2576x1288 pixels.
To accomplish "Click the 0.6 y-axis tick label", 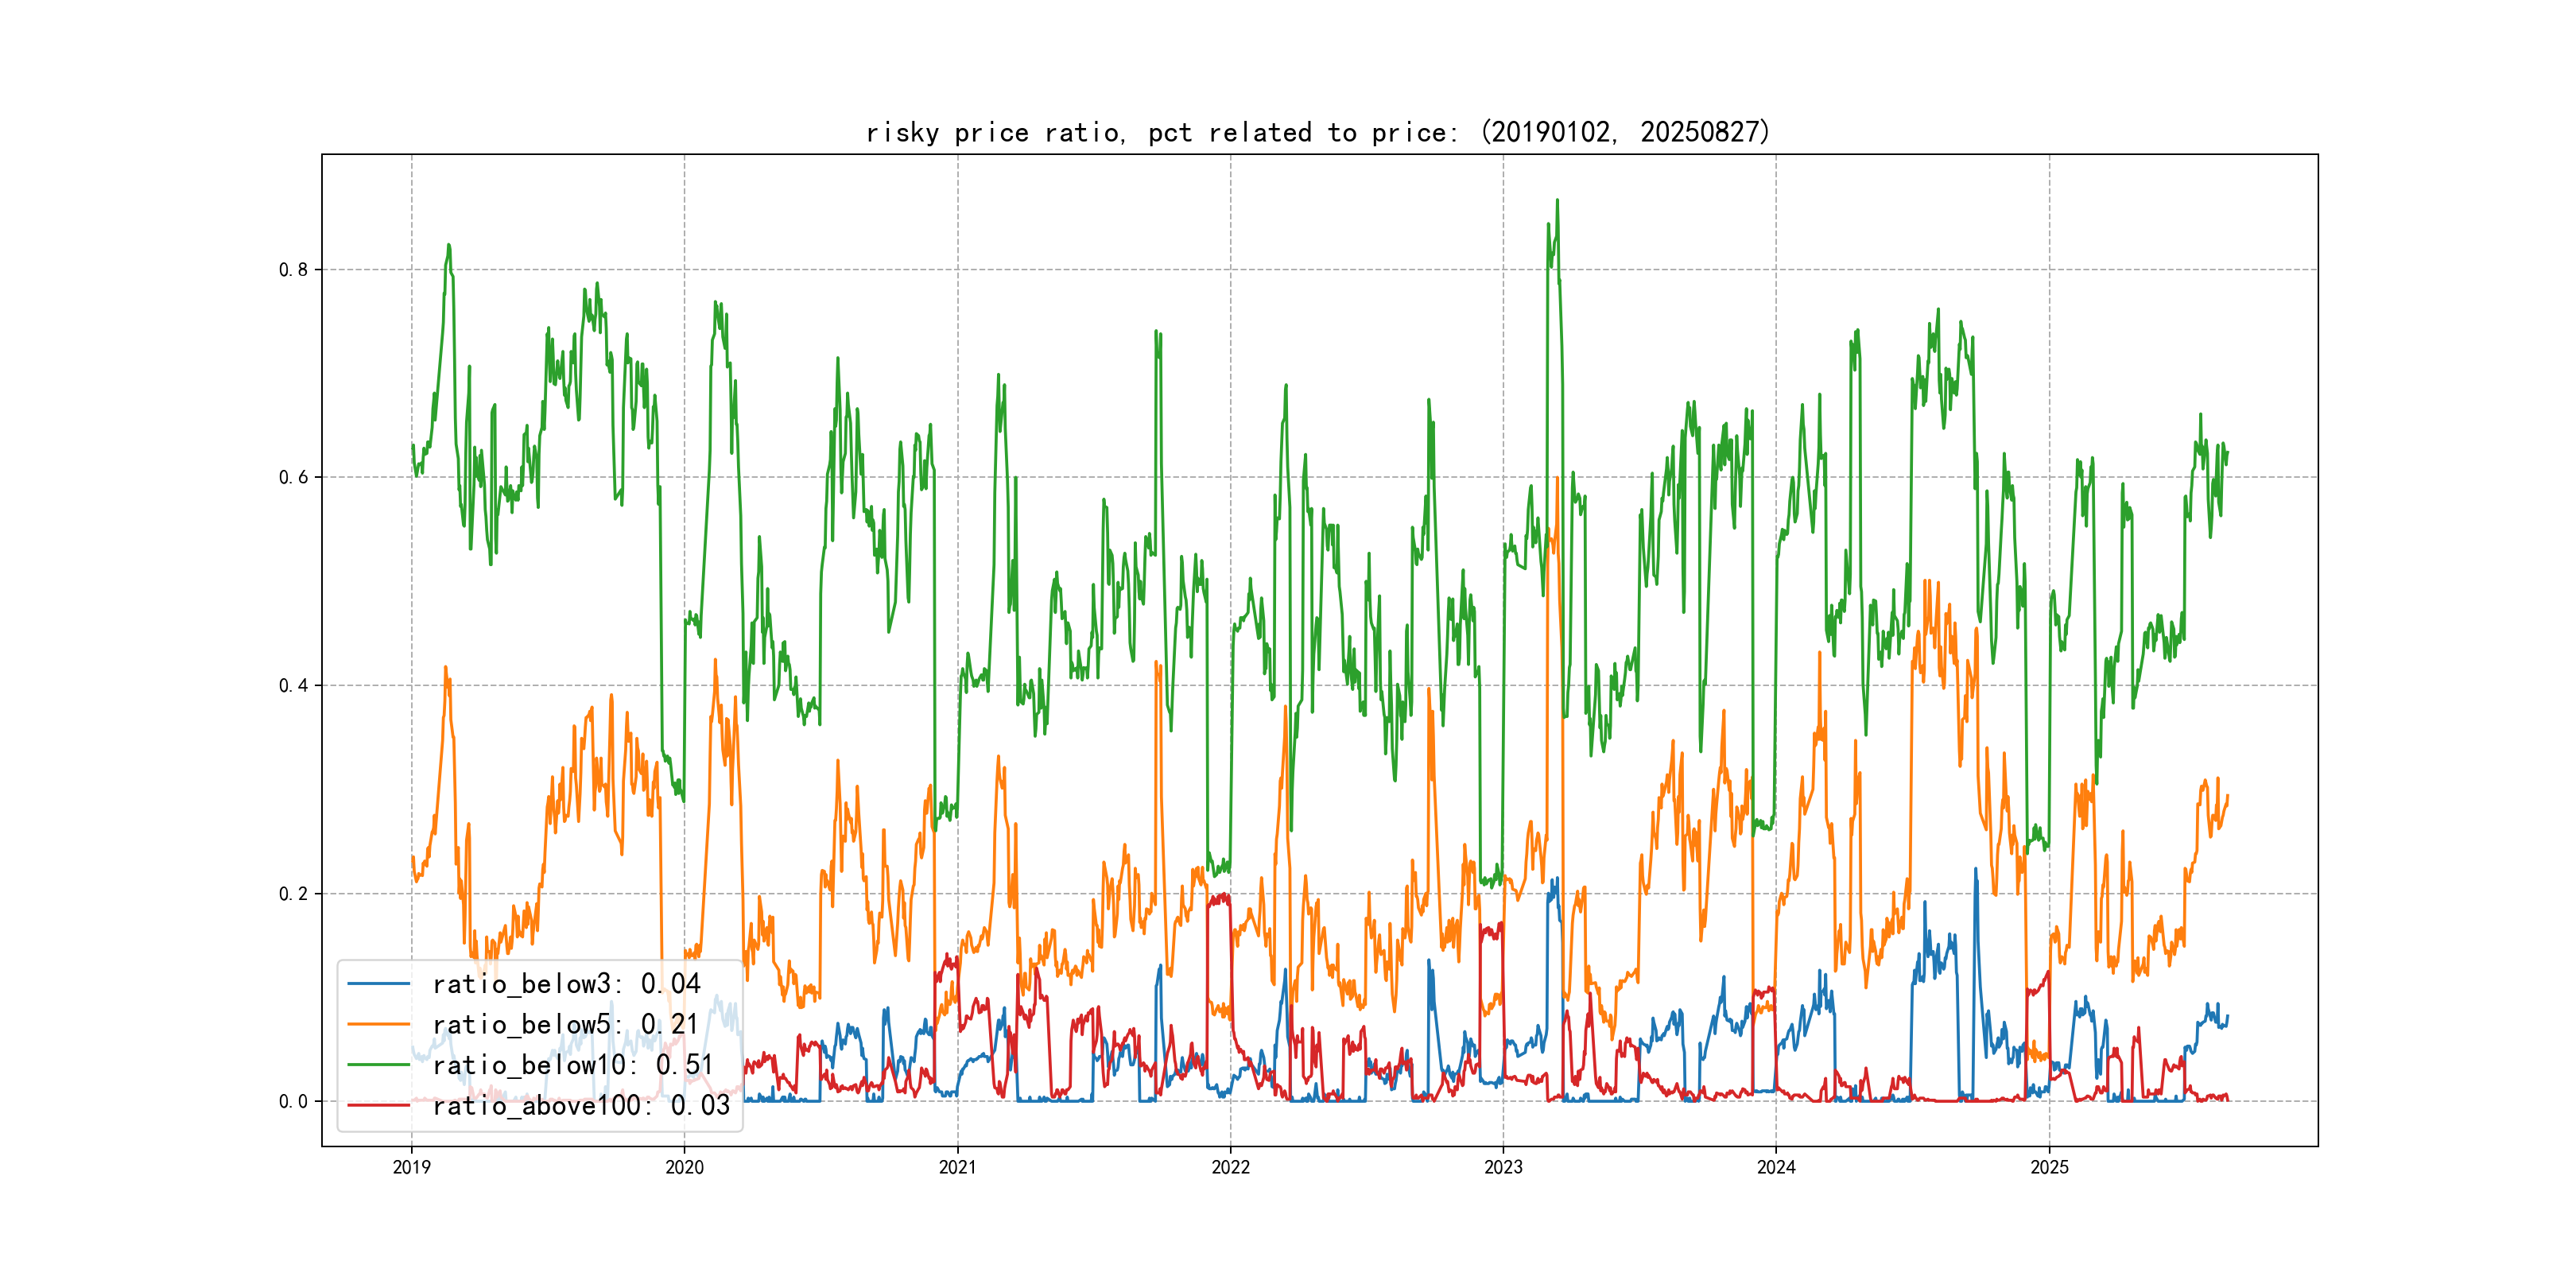I will [293, 477].
